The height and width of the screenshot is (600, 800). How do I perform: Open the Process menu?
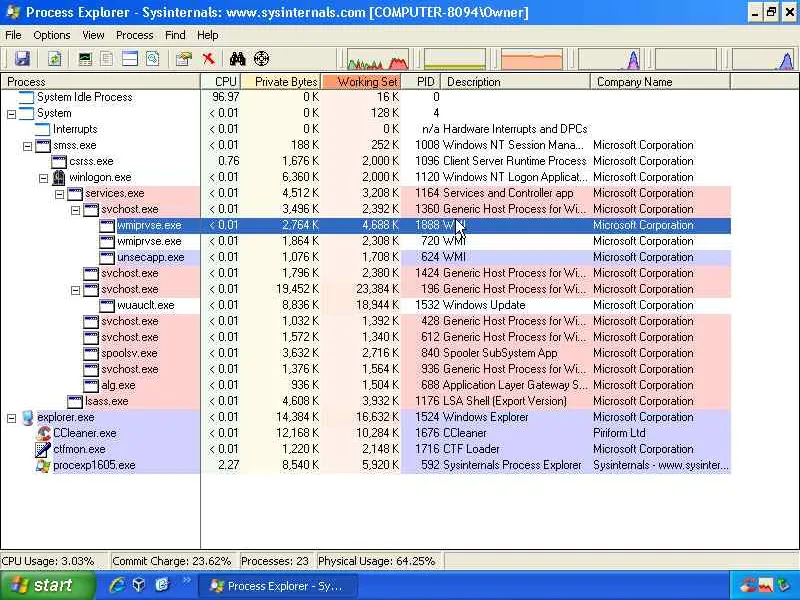tap(134, 35)
